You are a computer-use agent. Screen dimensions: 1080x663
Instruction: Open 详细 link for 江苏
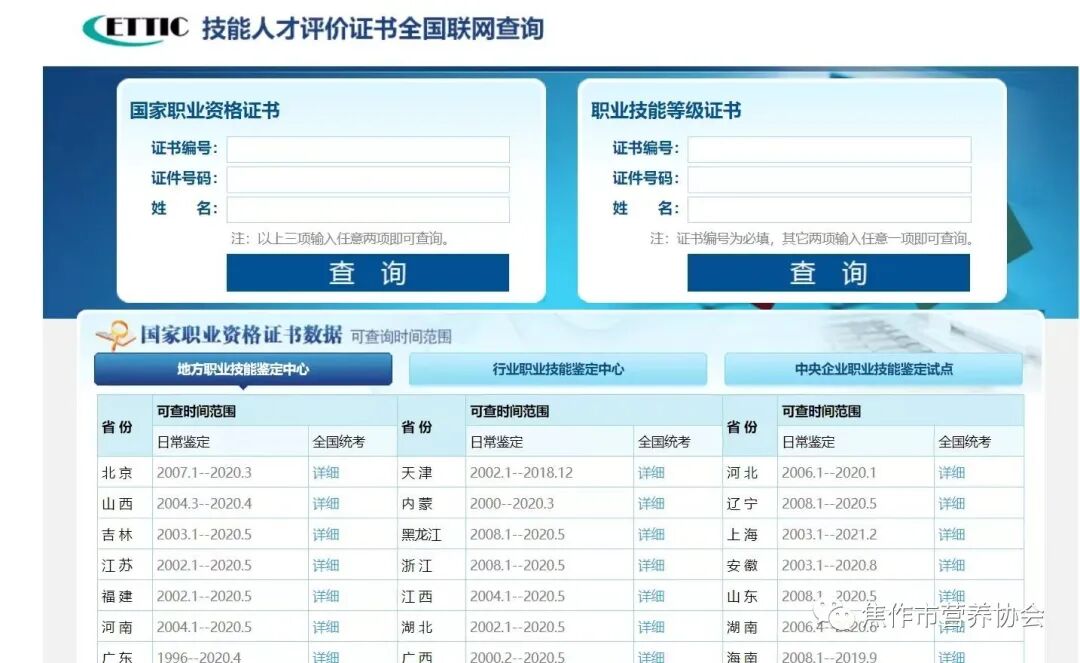pyautogui.click(x=326, y=565)
